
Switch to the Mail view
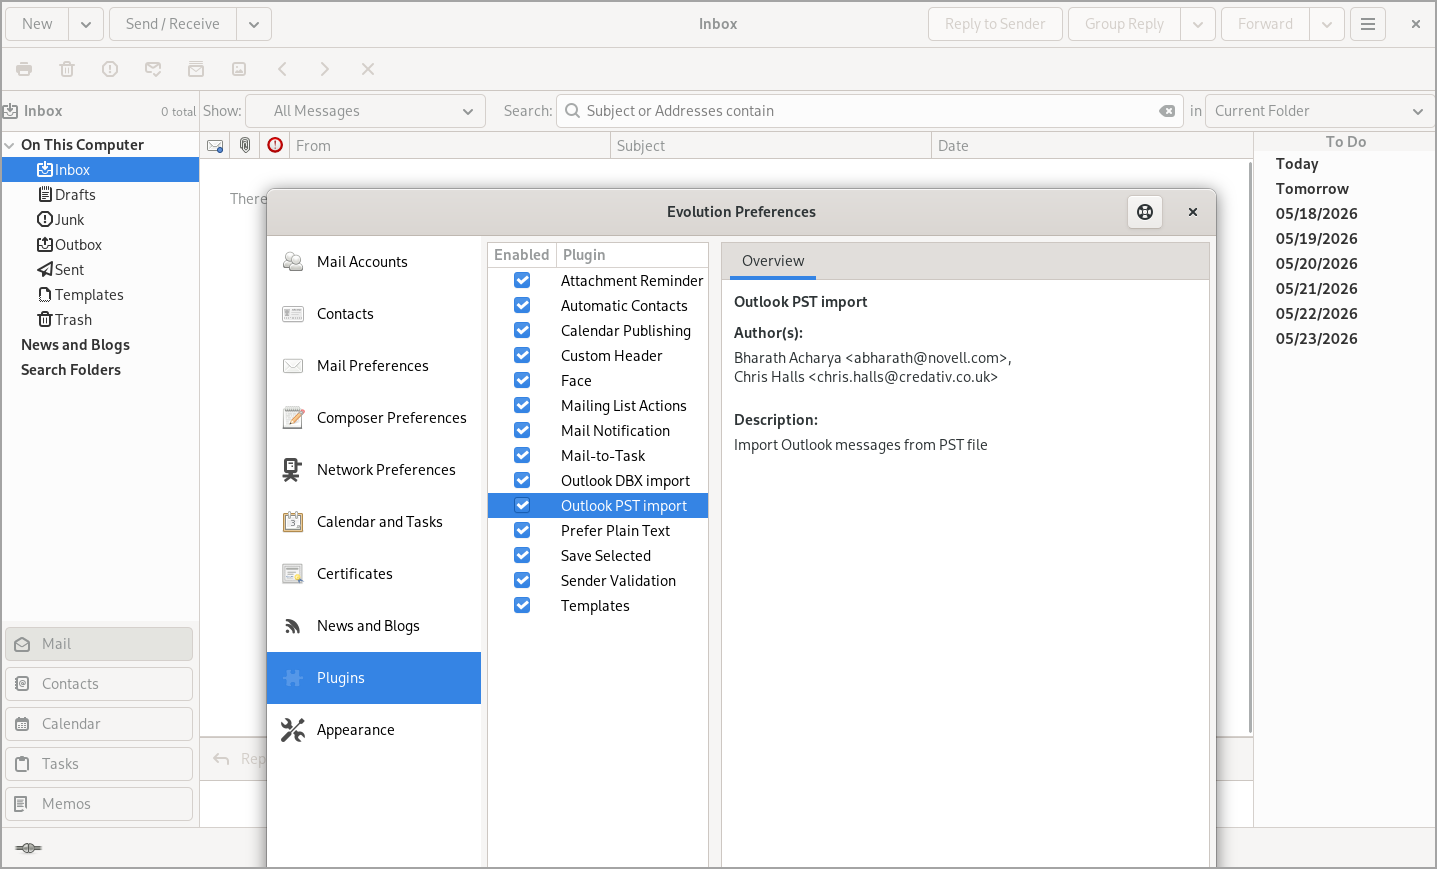99,644
